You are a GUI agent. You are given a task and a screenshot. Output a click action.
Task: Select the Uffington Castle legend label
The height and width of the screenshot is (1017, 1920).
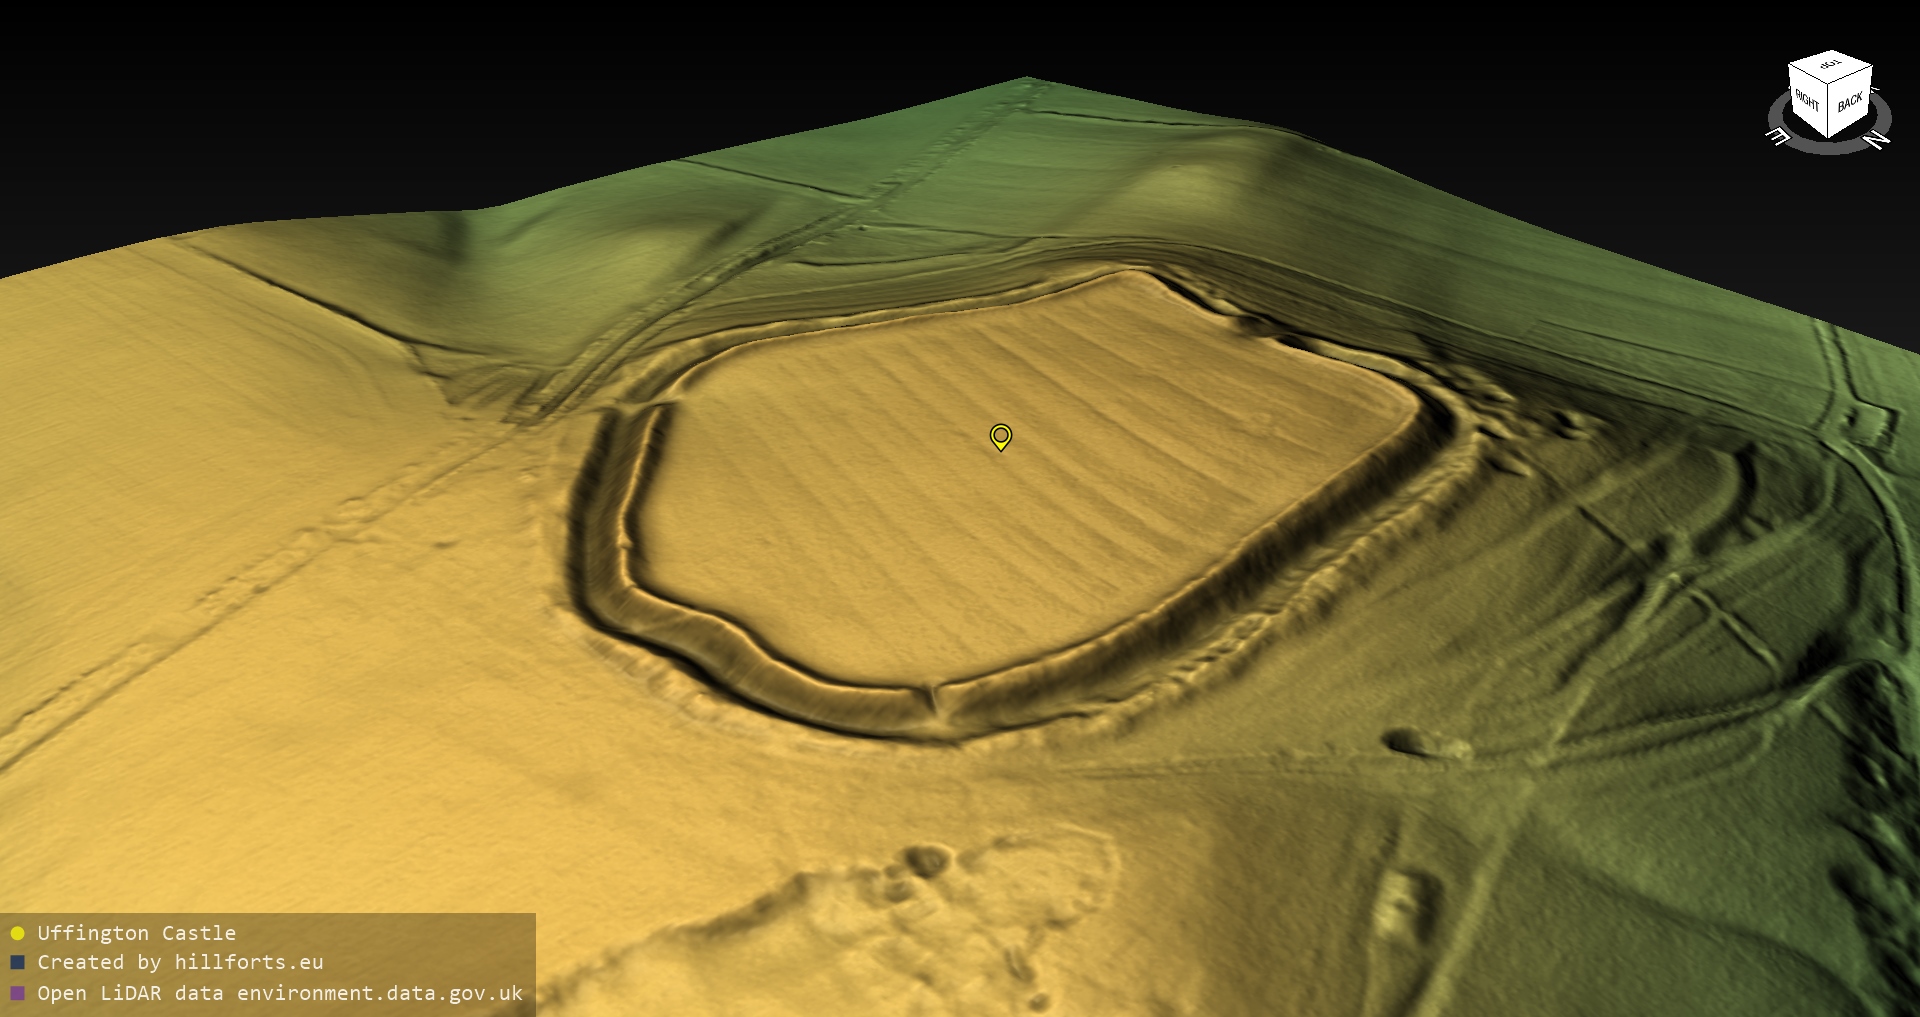pyautogui.click(x=136, y=933)
